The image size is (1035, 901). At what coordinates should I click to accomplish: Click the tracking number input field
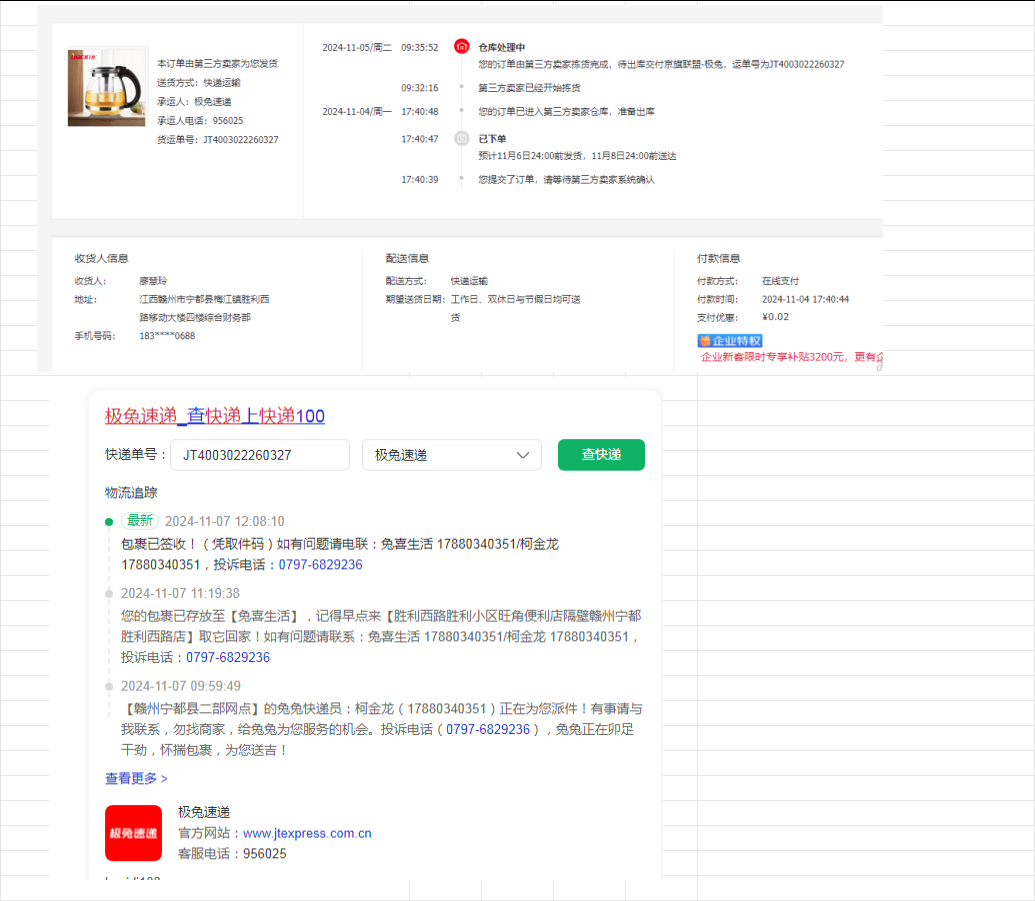pos(259,455)
